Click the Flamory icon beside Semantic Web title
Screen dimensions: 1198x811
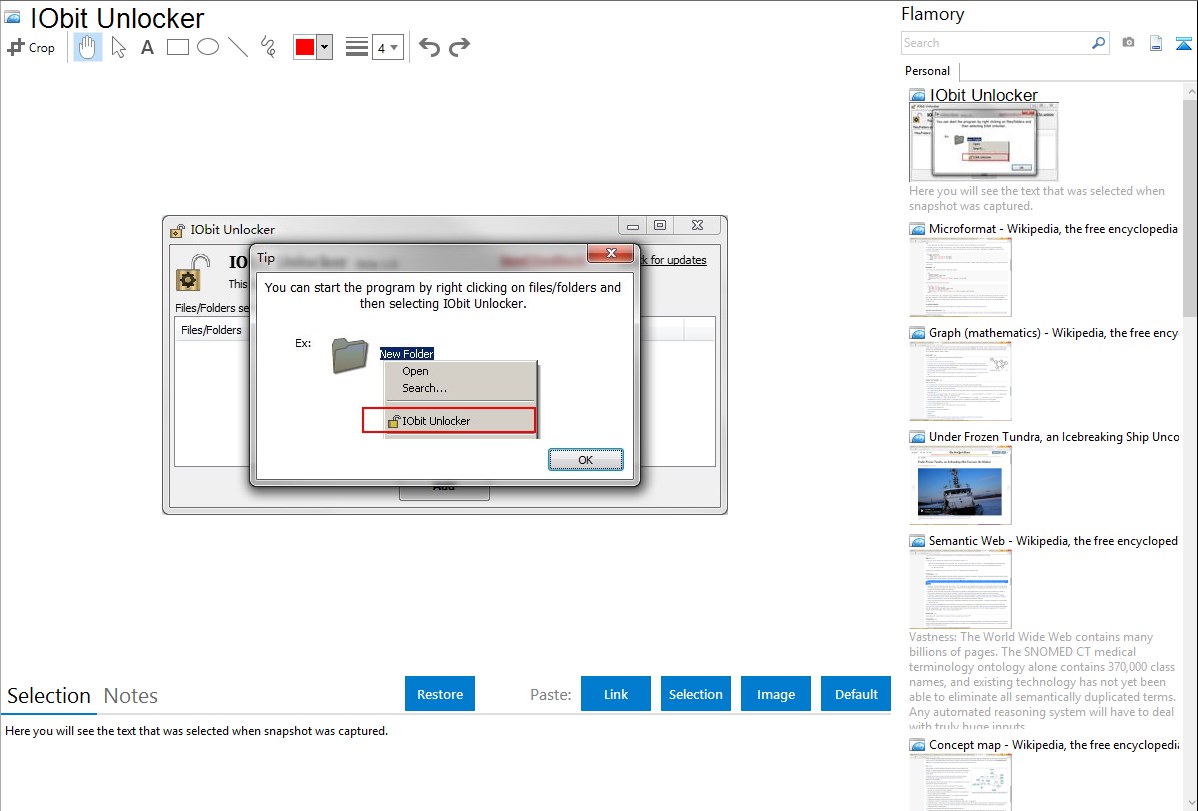(917, 541)
